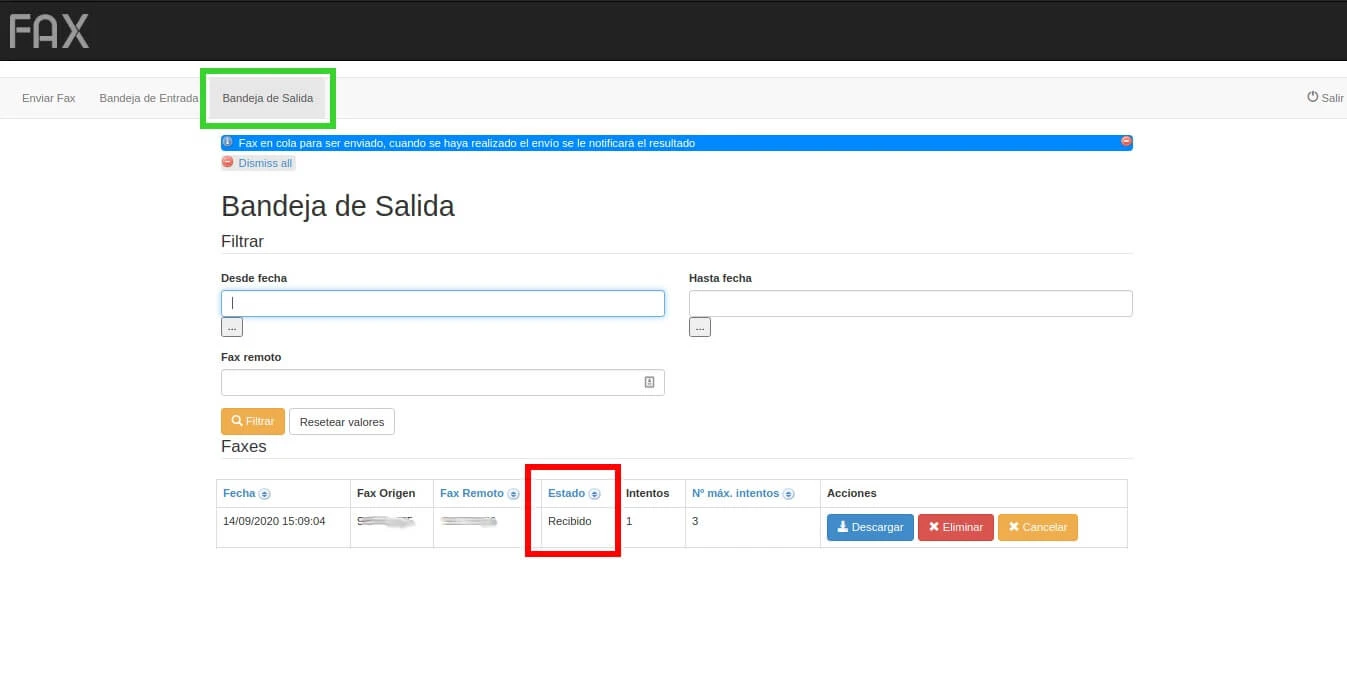The width and height of the screenshot is (1347, 689).
Task: Click the contact icon in Fax remoto field
Action: click(649, 382)
